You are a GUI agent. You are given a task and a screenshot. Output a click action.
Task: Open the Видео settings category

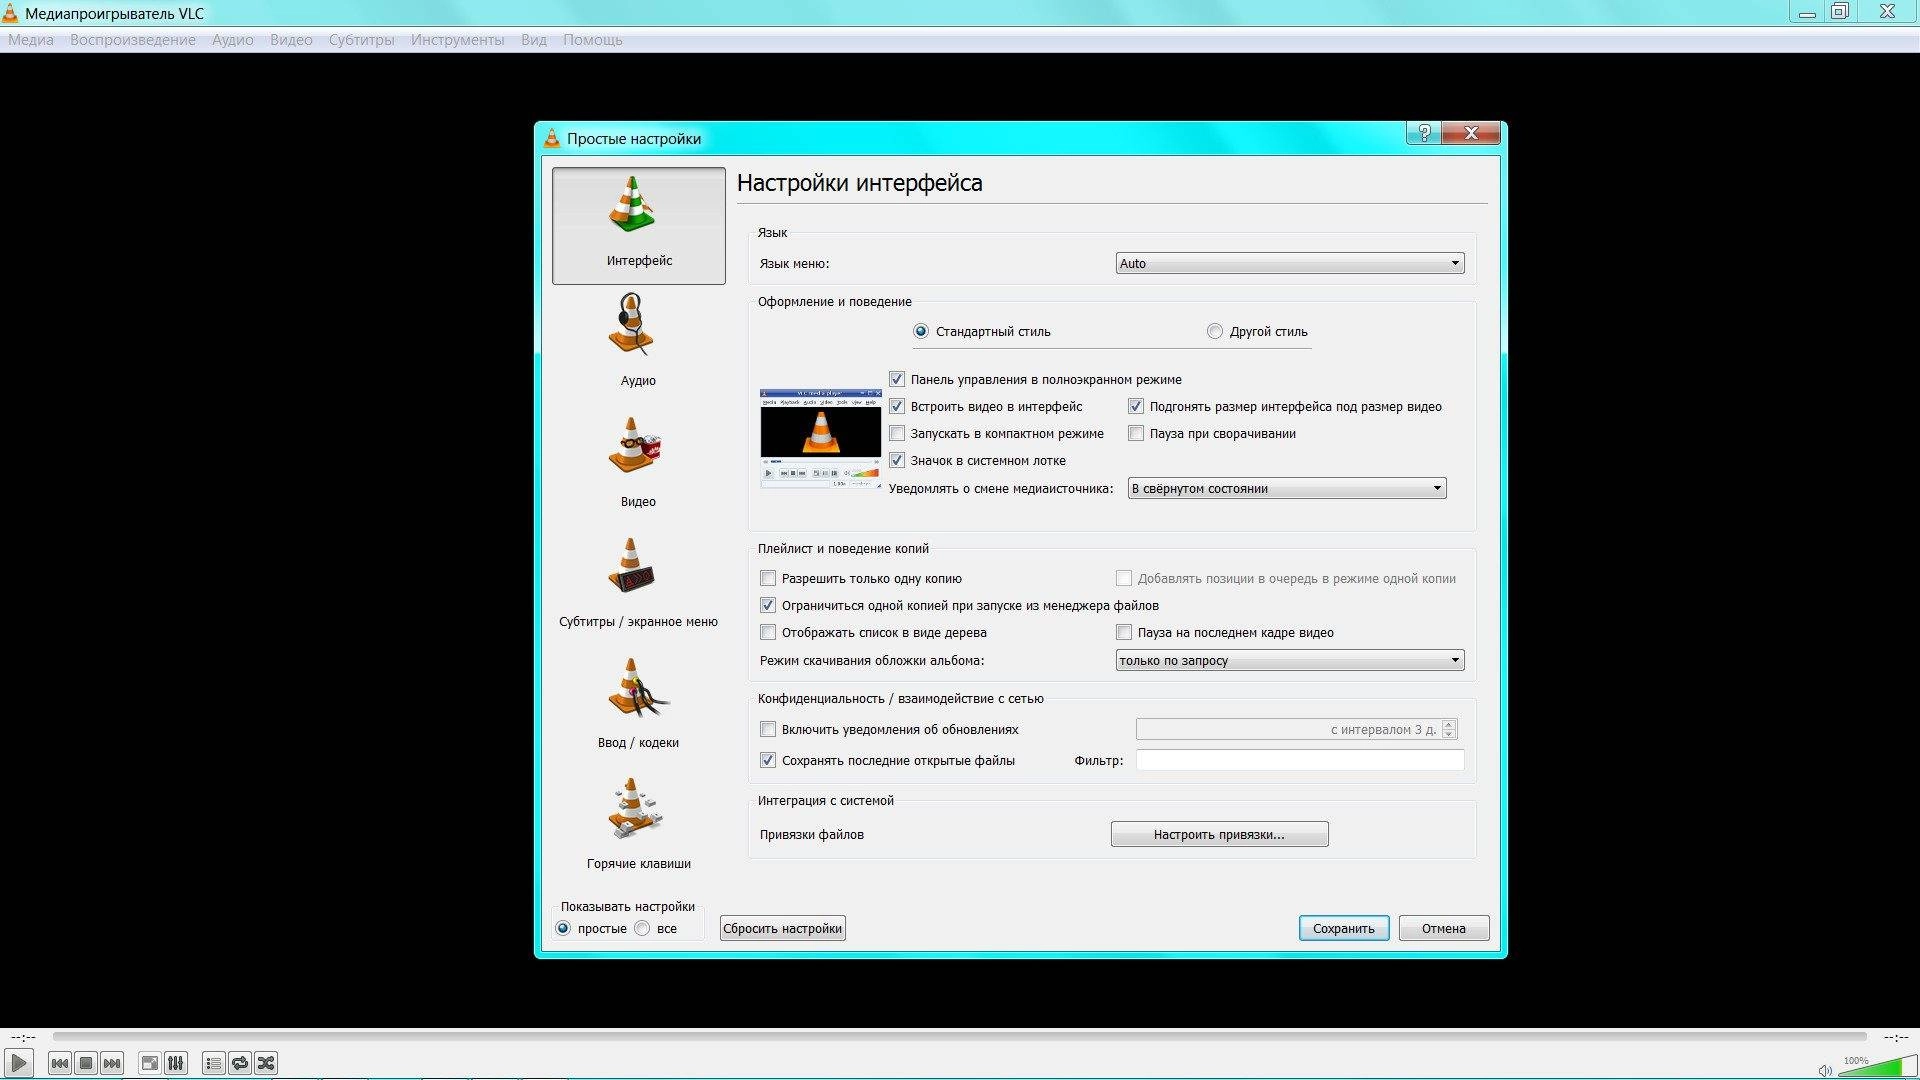tap(638, 461)
